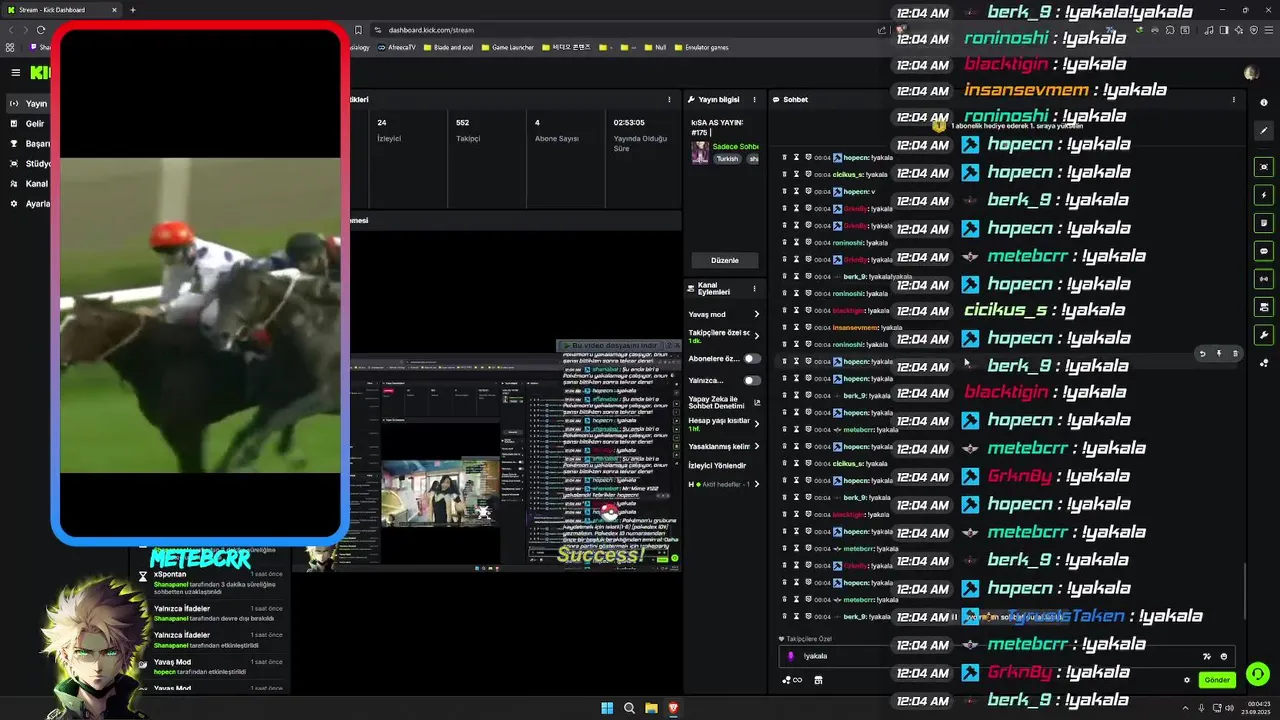Open İzleyici Yönlendir option
The width and height of the screenshot is (1280, 720).
[718, 465]
